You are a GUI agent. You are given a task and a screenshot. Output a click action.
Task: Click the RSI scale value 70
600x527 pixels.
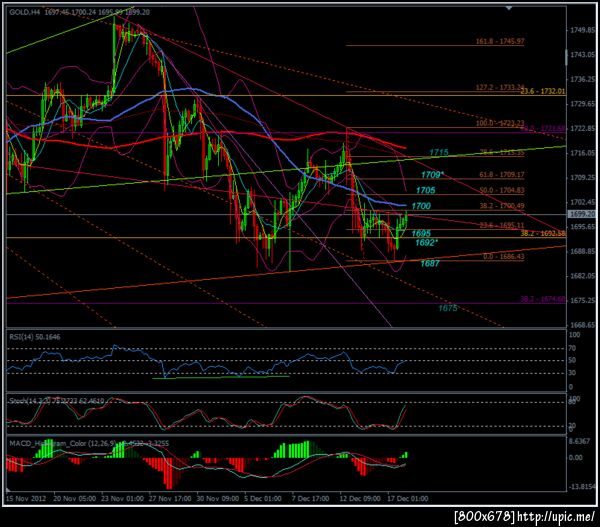click(x=573, y=348)
